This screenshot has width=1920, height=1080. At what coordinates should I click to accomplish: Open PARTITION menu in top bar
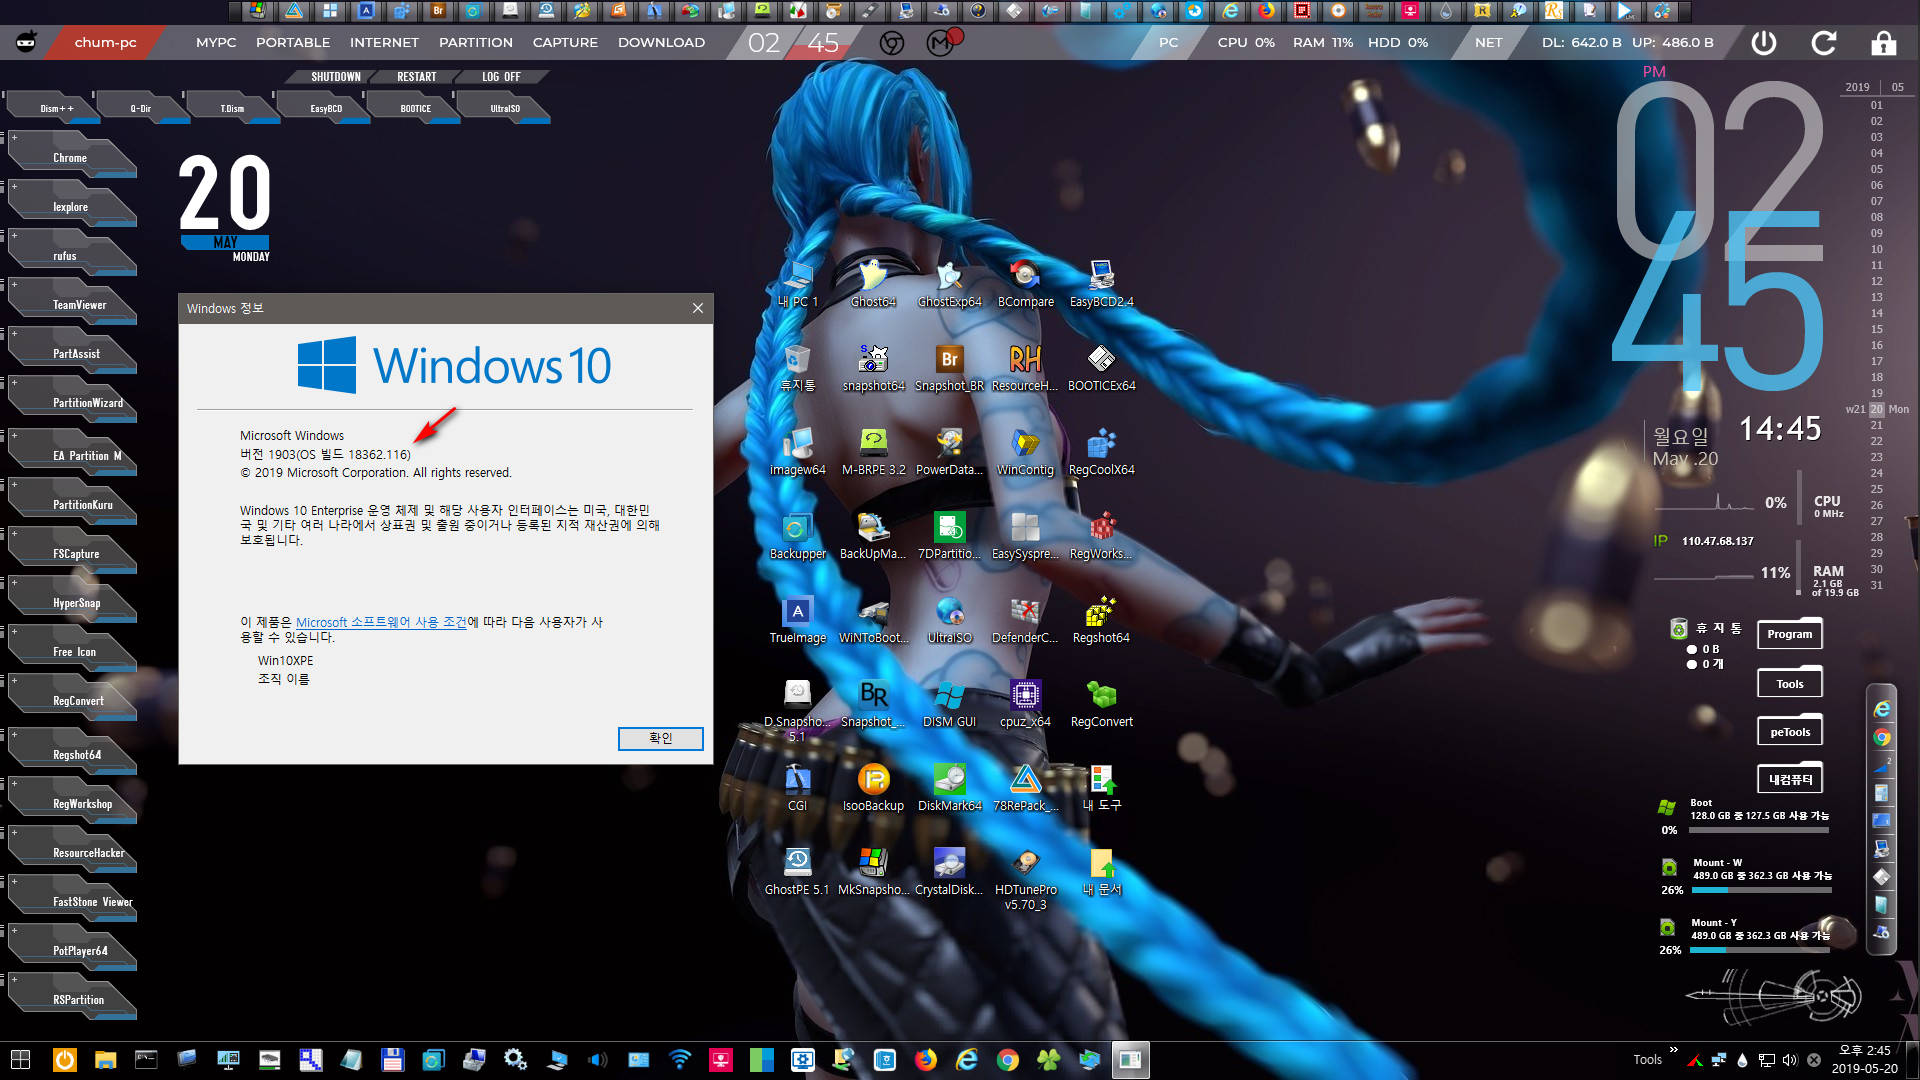476,43
